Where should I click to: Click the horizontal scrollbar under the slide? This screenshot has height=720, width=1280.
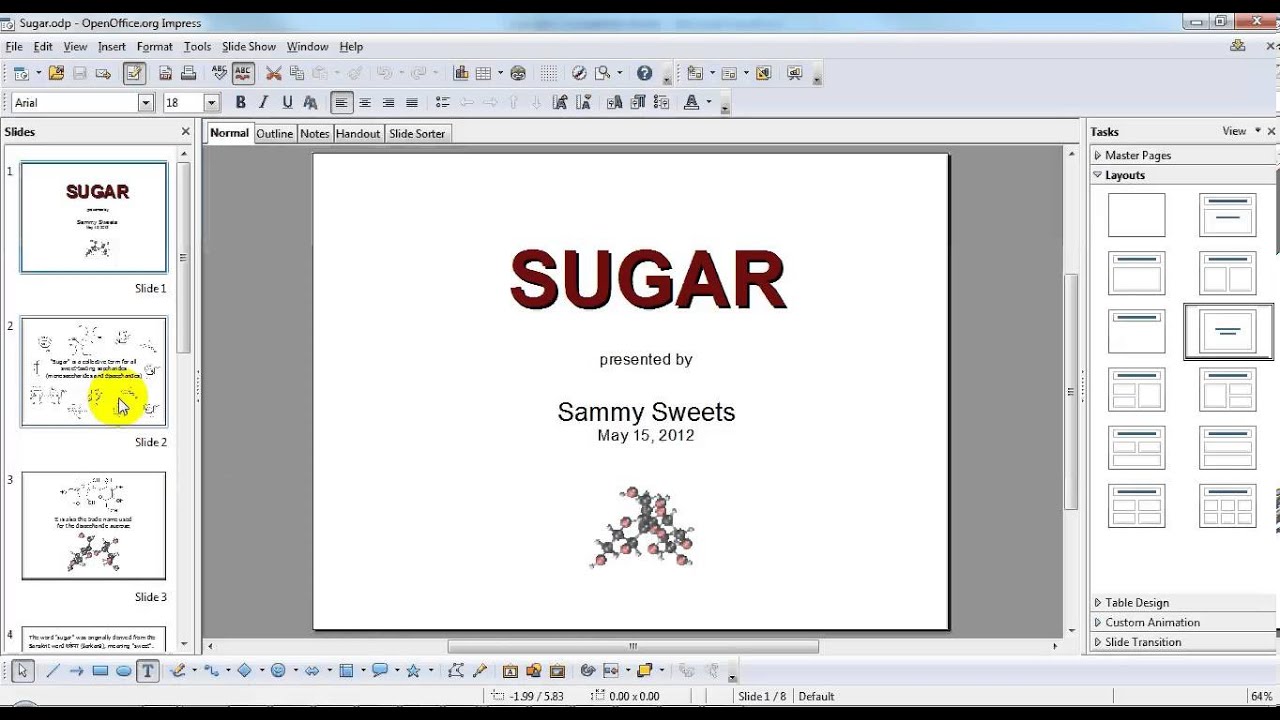(633, 646)
